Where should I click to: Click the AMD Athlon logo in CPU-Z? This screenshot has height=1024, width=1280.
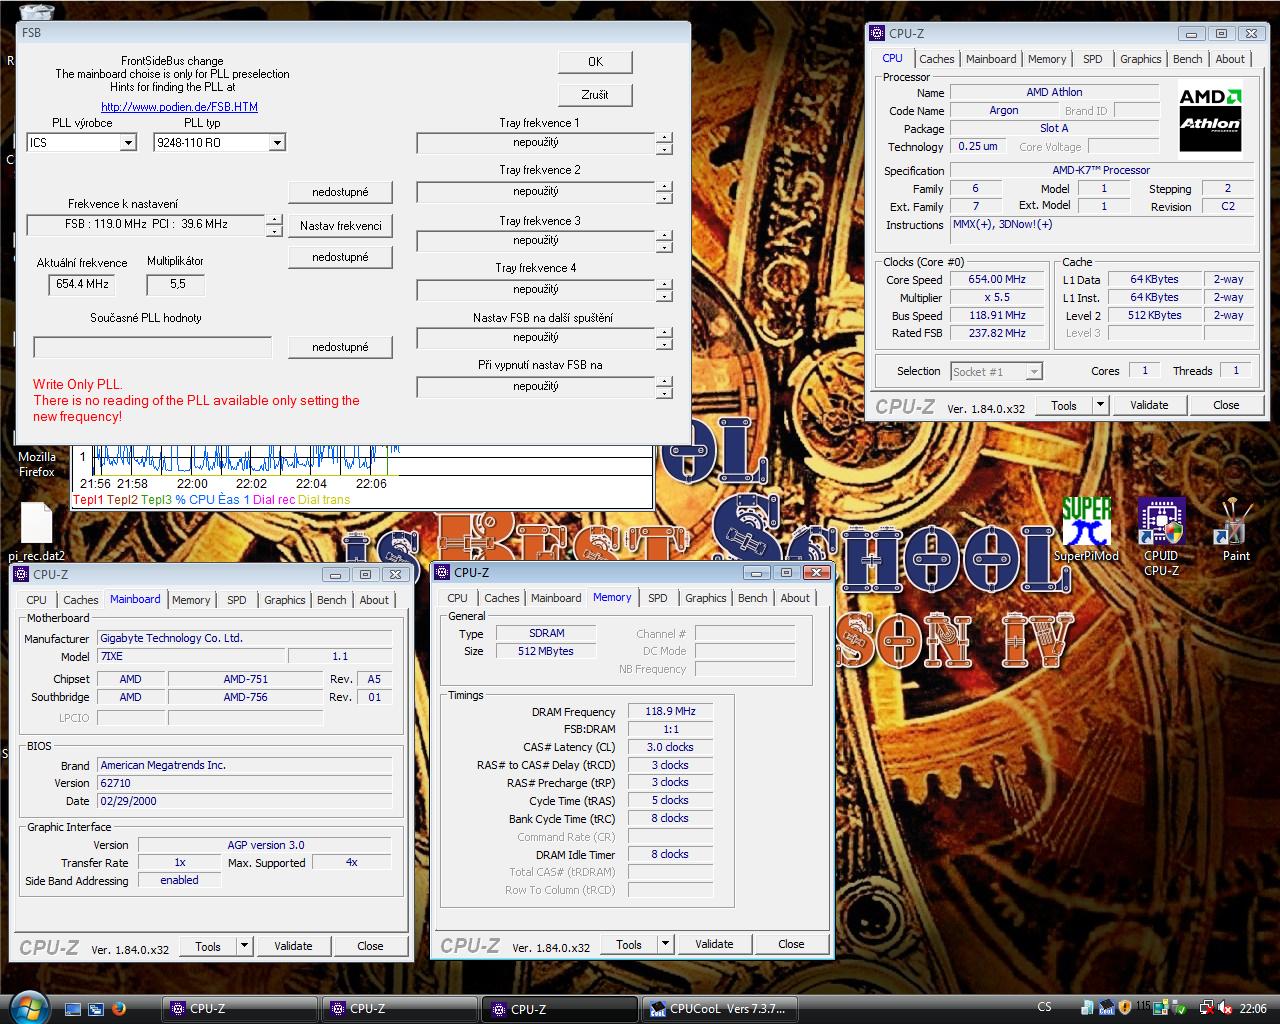(x=1210, y=119)
